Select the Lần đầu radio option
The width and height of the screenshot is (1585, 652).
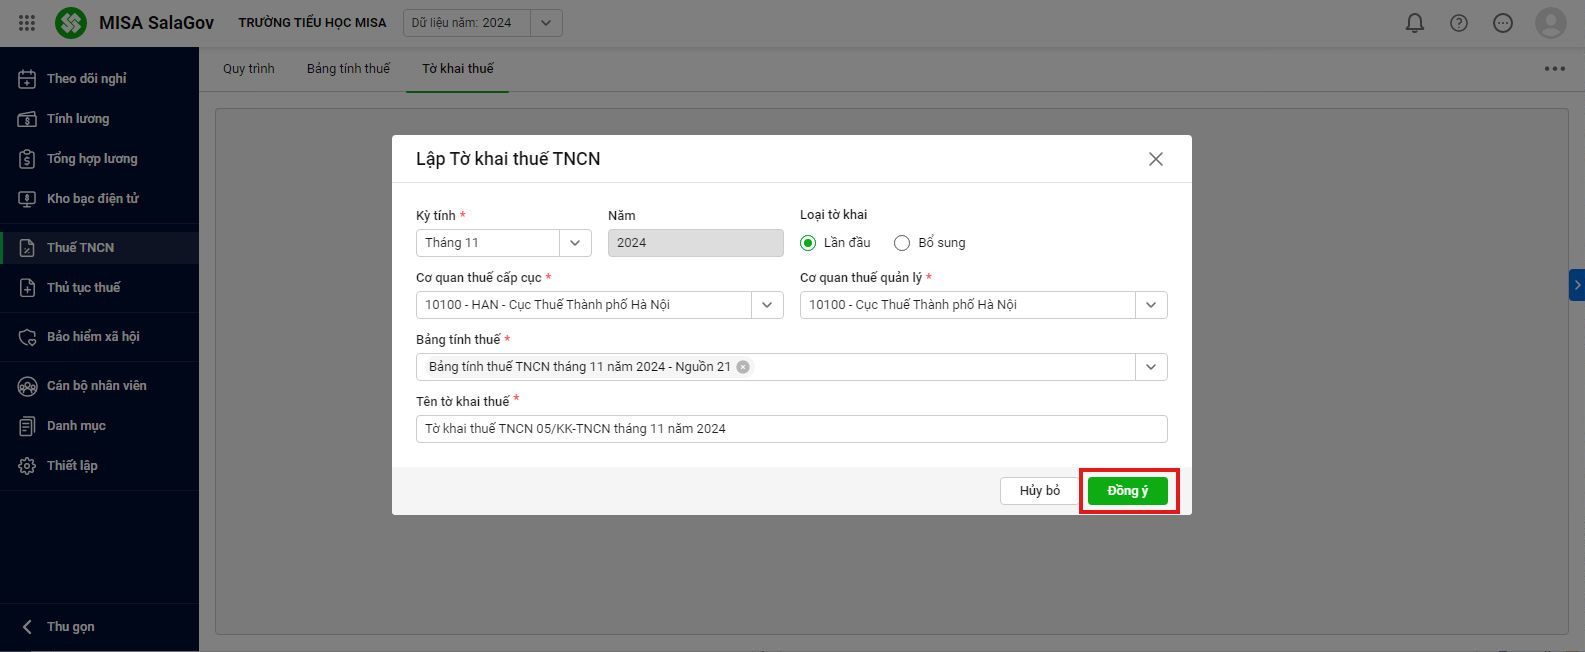808,243
